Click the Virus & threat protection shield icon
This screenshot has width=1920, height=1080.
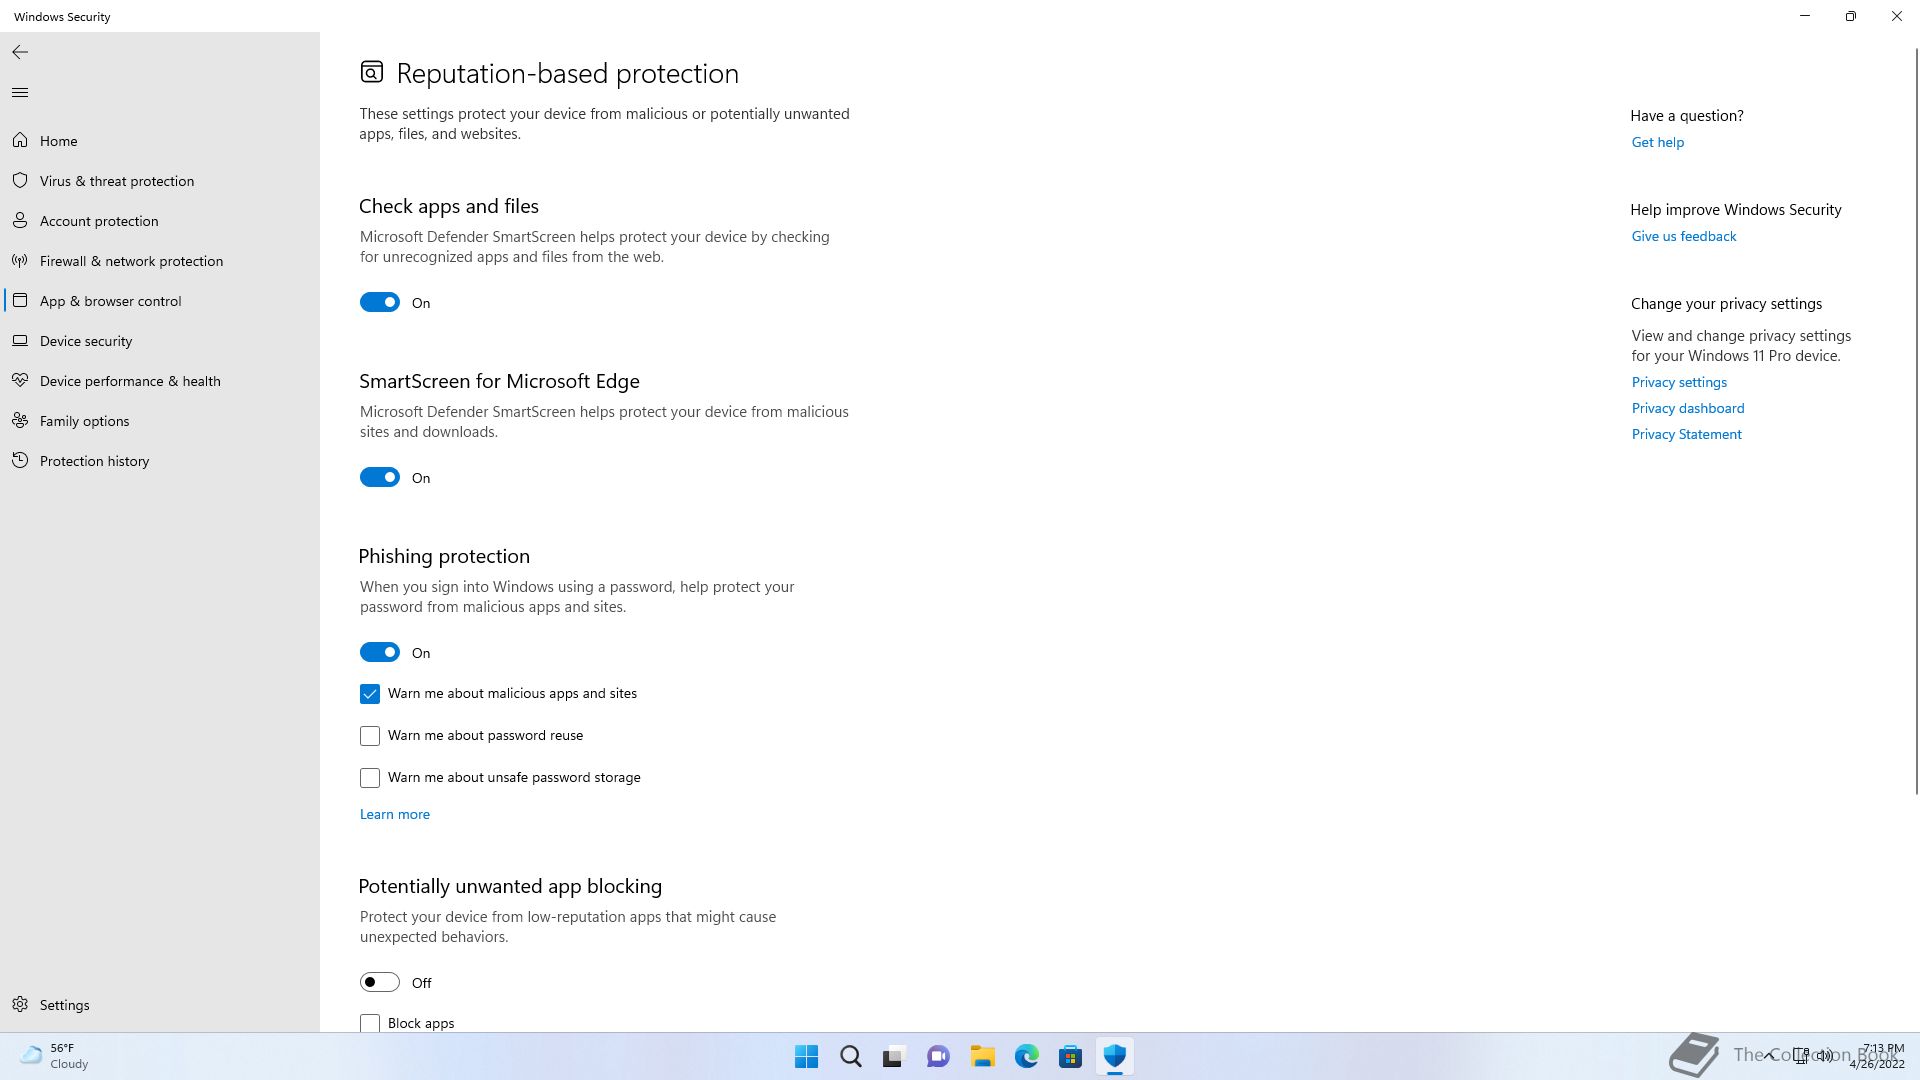(x=20, y=181)
